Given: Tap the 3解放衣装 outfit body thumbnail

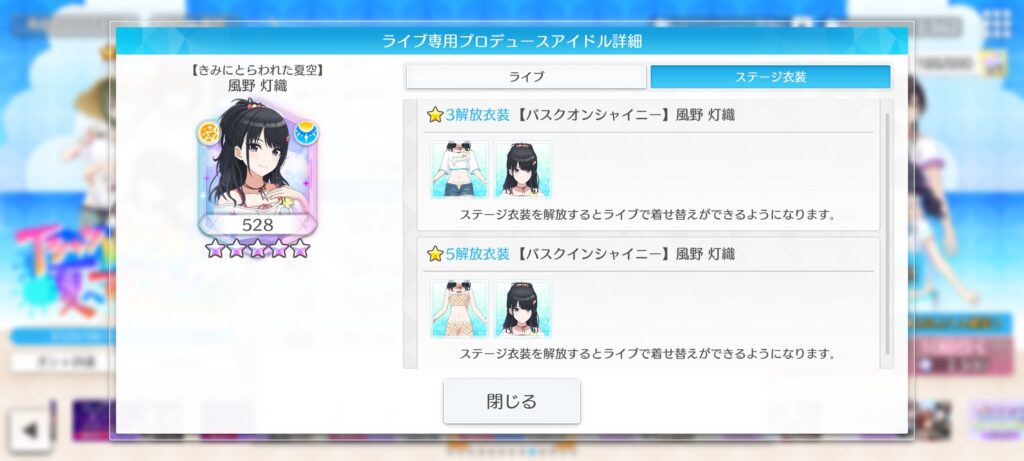Looking at the screenshot, I should click(459, 170).
